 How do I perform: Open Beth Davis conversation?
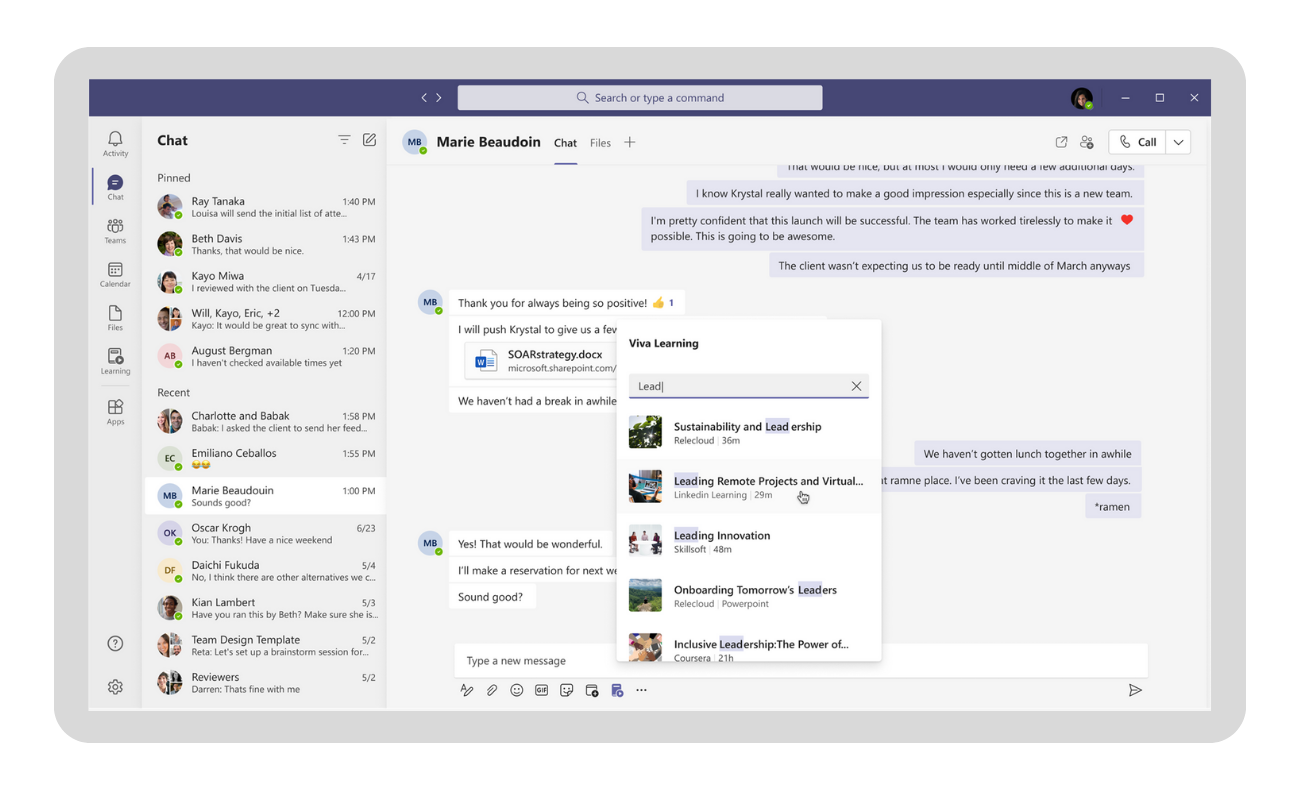pos(265,244)
